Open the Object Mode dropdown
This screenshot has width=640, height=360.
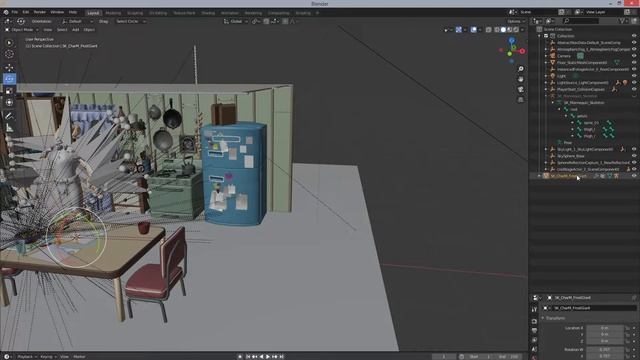tap(22, 30)
